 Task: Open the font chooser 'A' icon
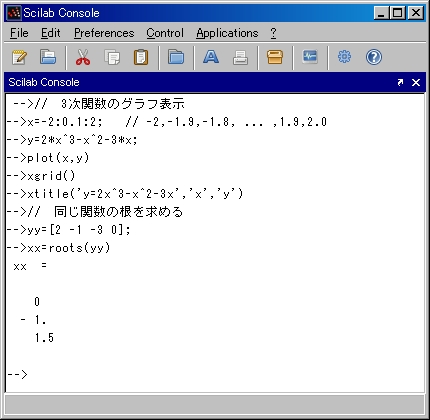(211, 57)
